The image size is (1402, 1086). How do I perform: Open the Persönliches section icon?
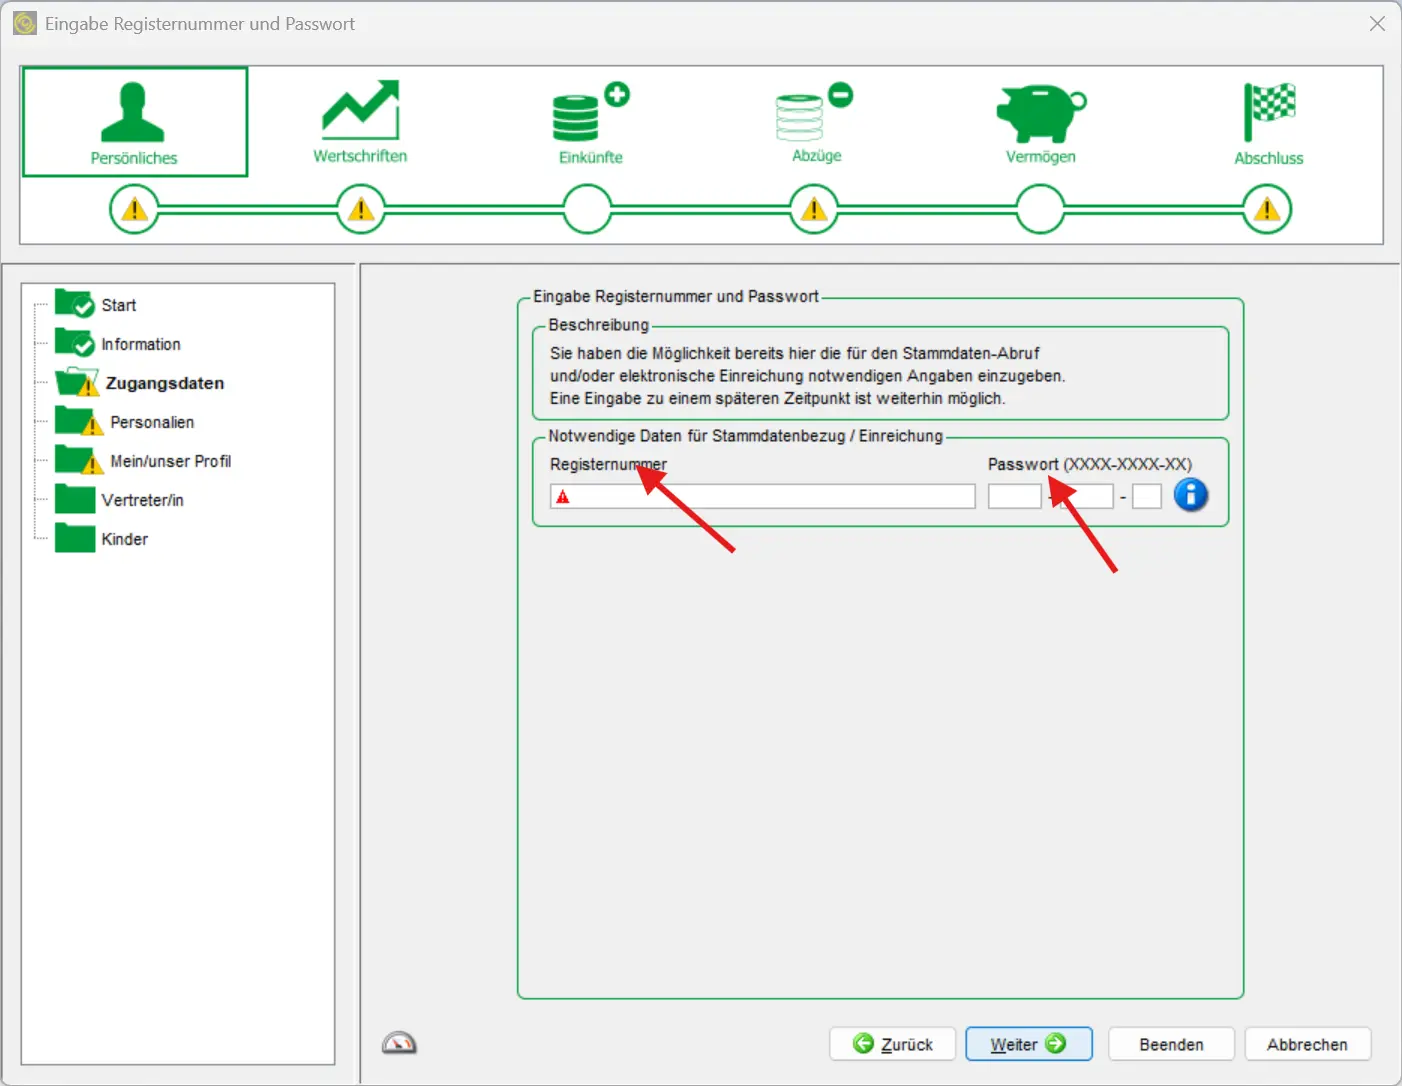tap(133, 114)
